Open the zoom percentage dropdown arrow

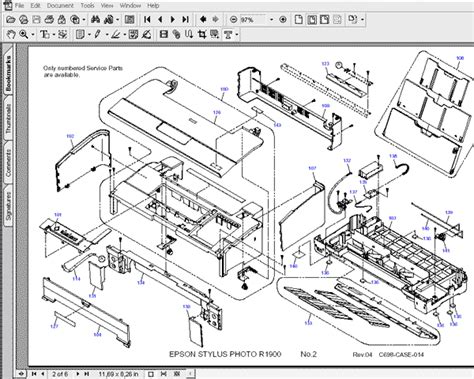(x=272, y=20)
